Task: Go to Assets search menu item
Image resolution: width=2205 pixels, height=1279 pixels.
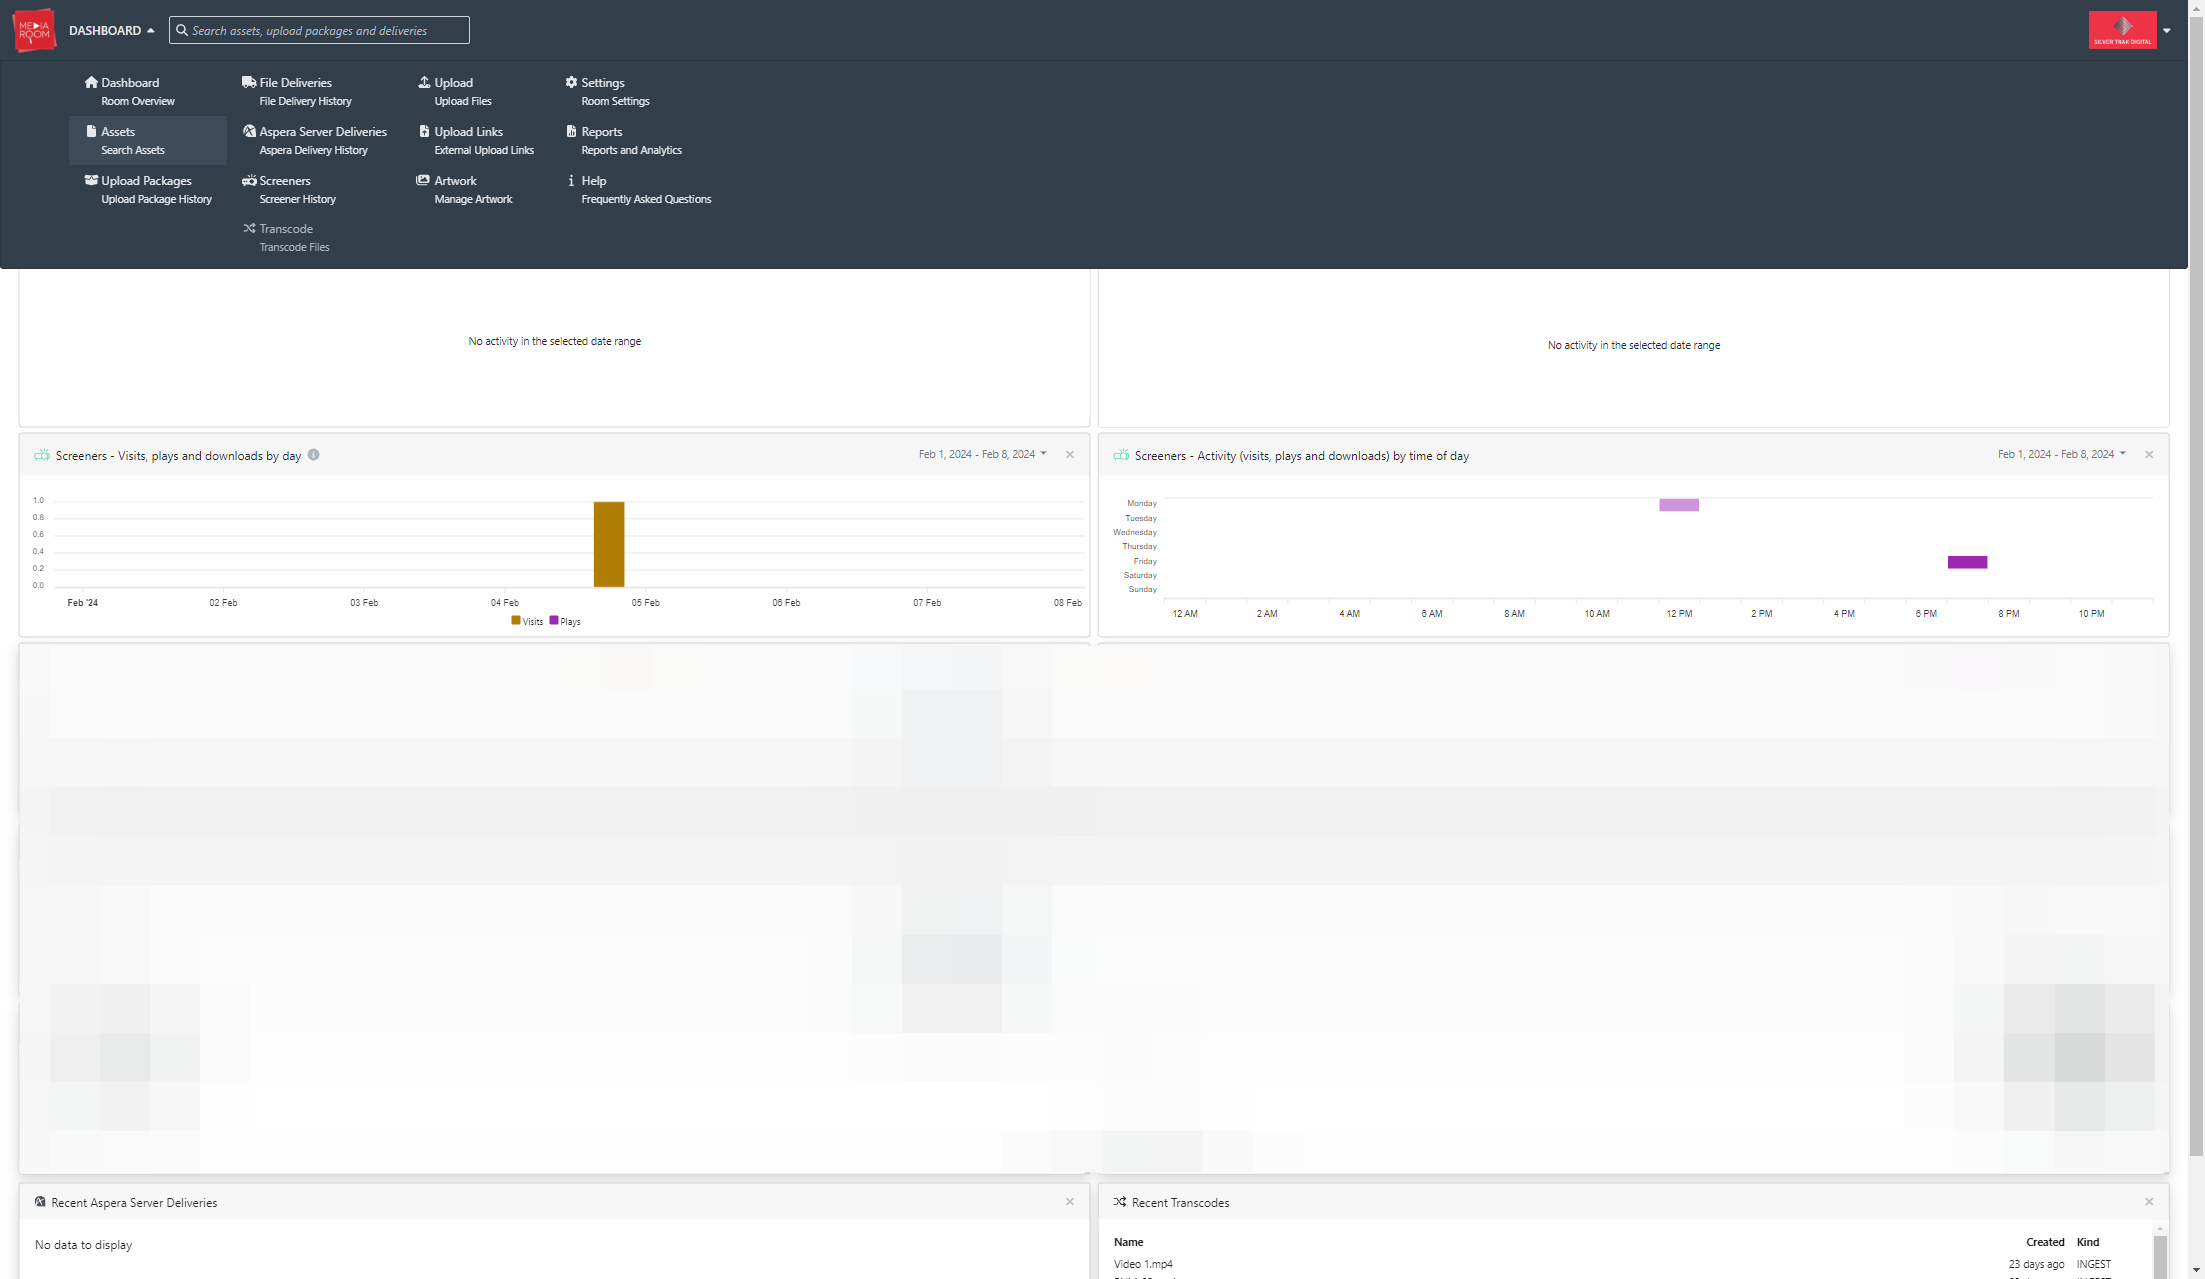Action: [148, 140]
